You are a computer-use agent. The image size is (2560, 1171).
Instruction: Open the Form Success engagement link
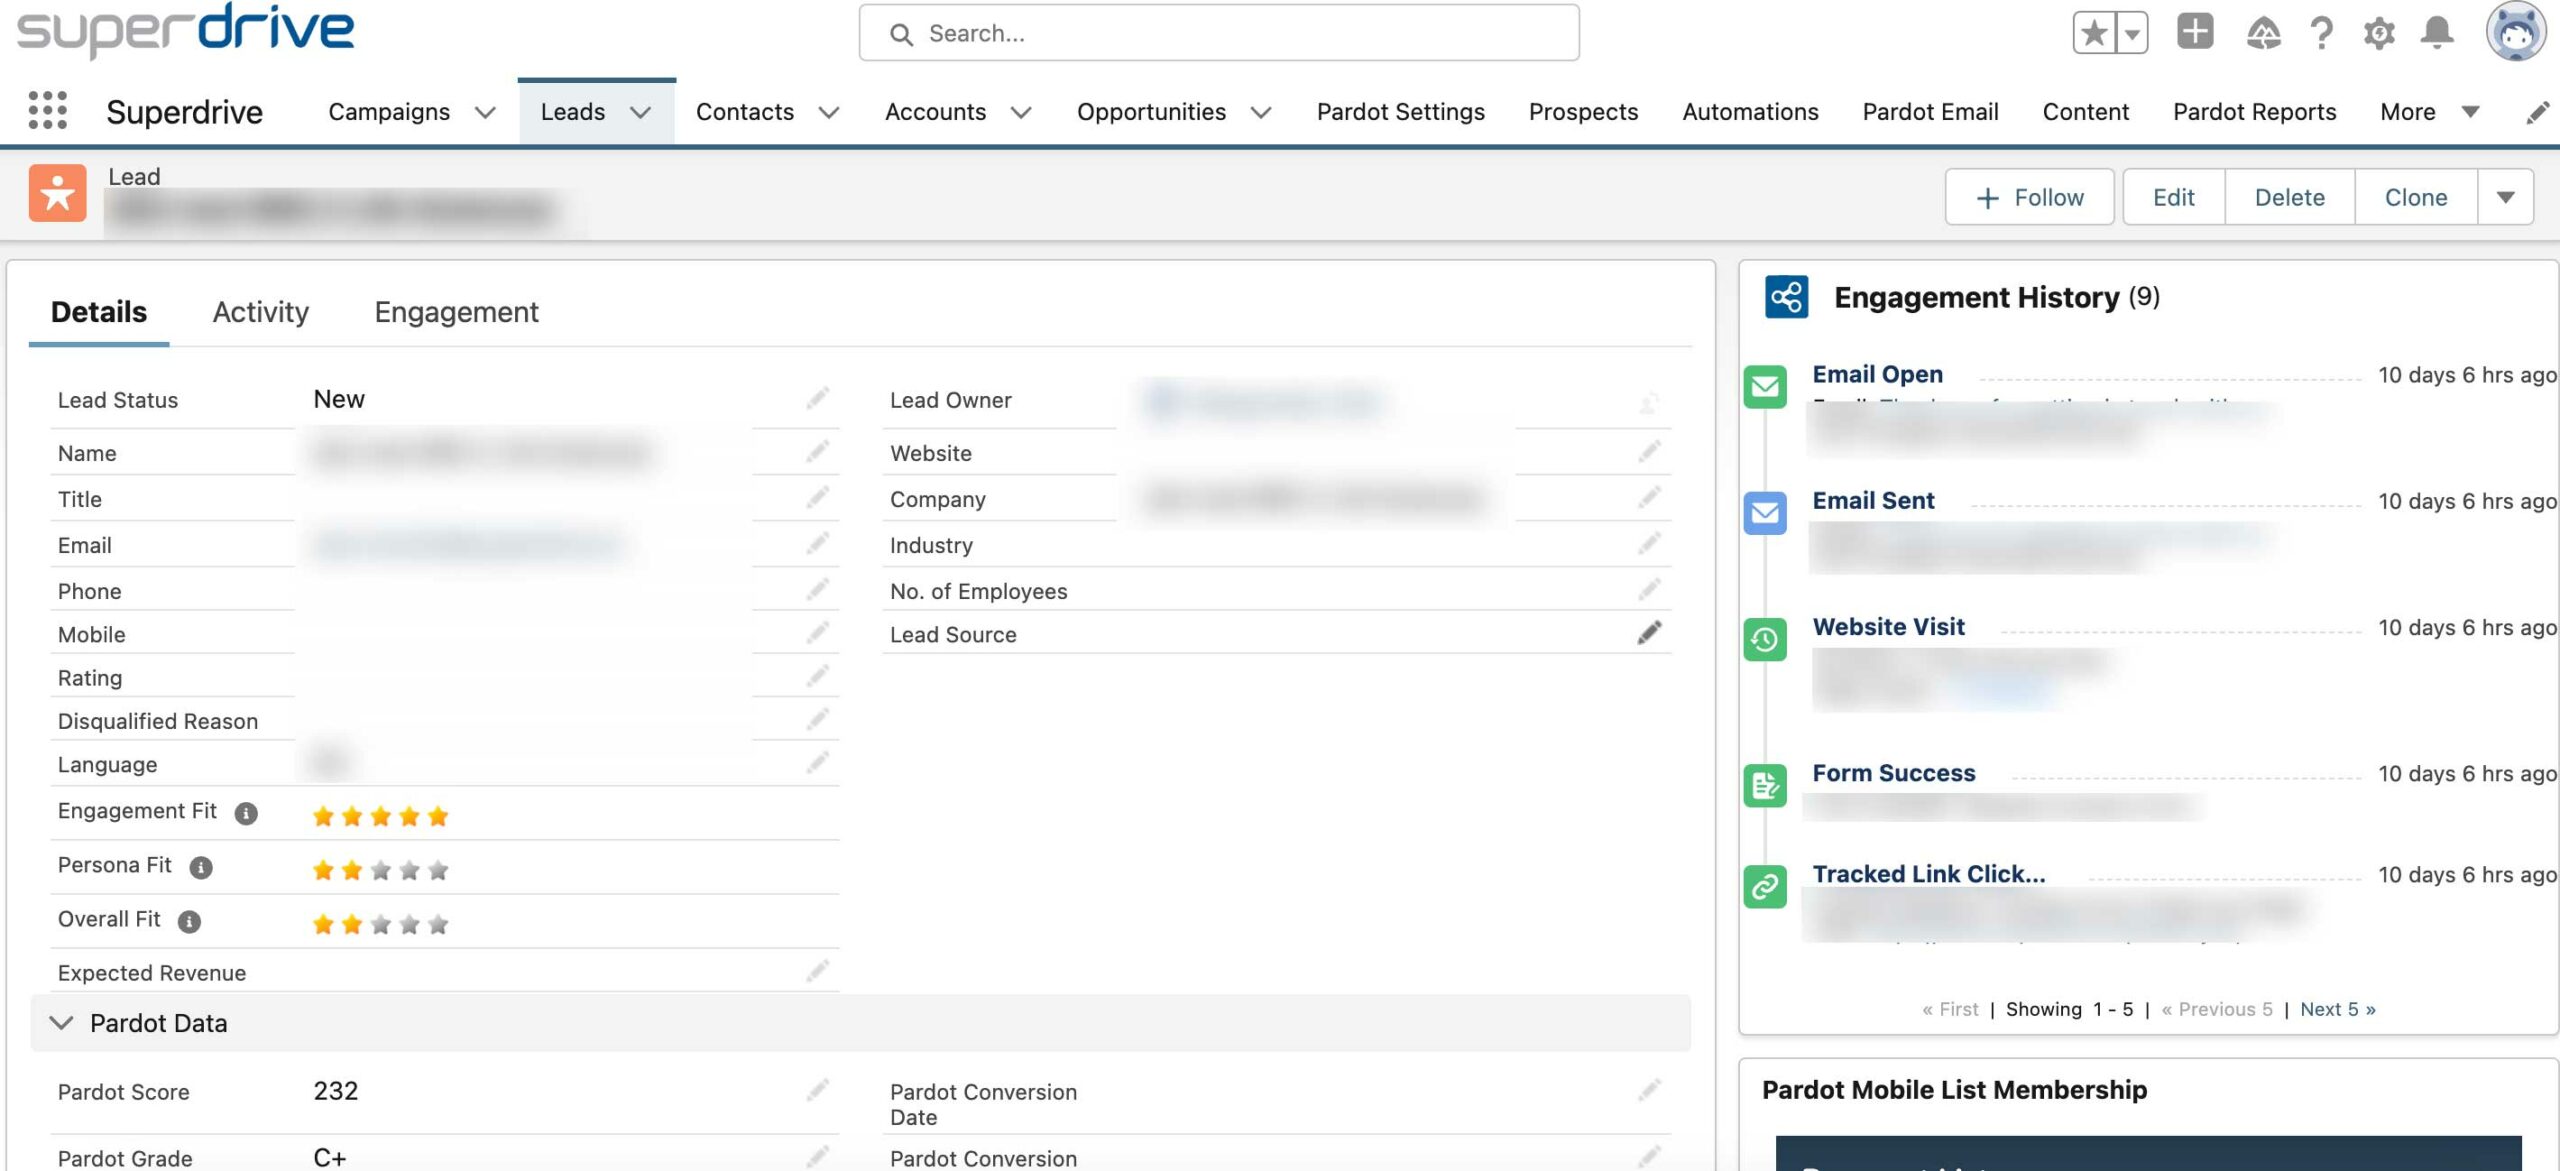[1893, 773]
